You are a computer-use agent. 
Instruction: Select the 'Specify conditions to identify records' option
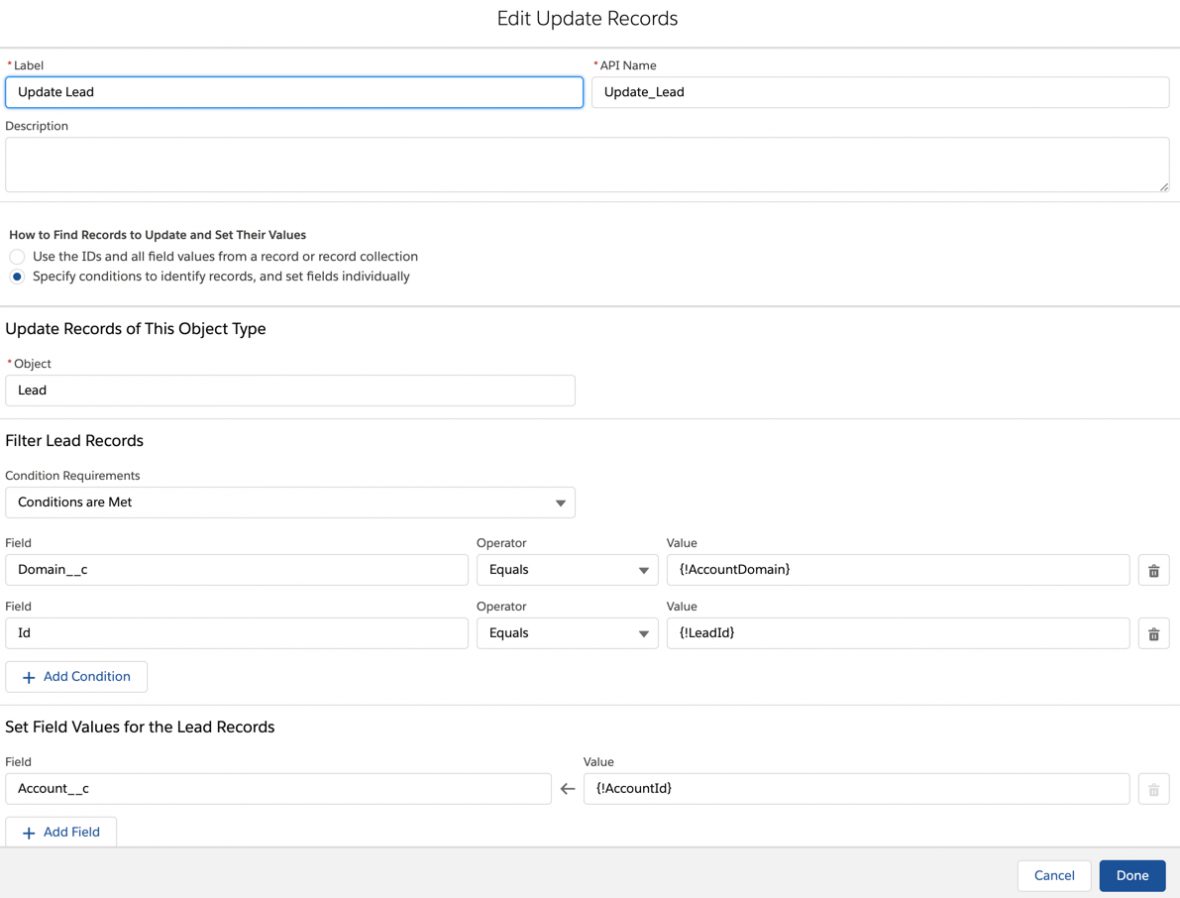(16, 276)
